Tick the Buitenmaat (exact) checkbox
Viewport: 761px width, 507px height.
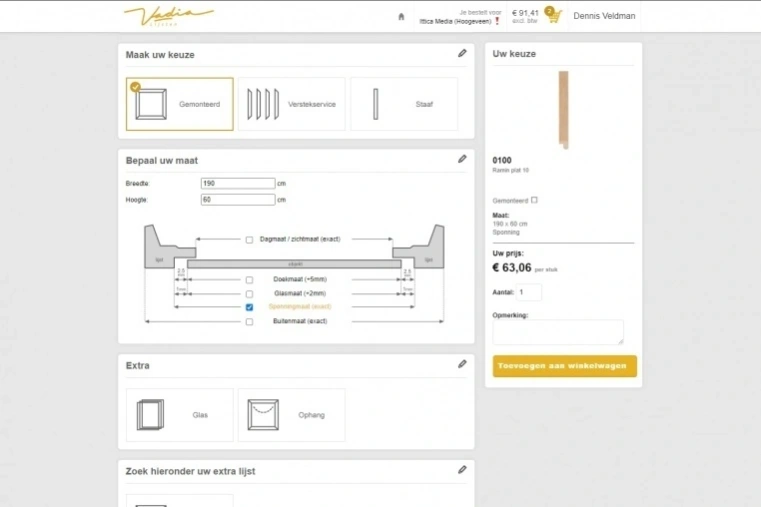pos(249,321)
